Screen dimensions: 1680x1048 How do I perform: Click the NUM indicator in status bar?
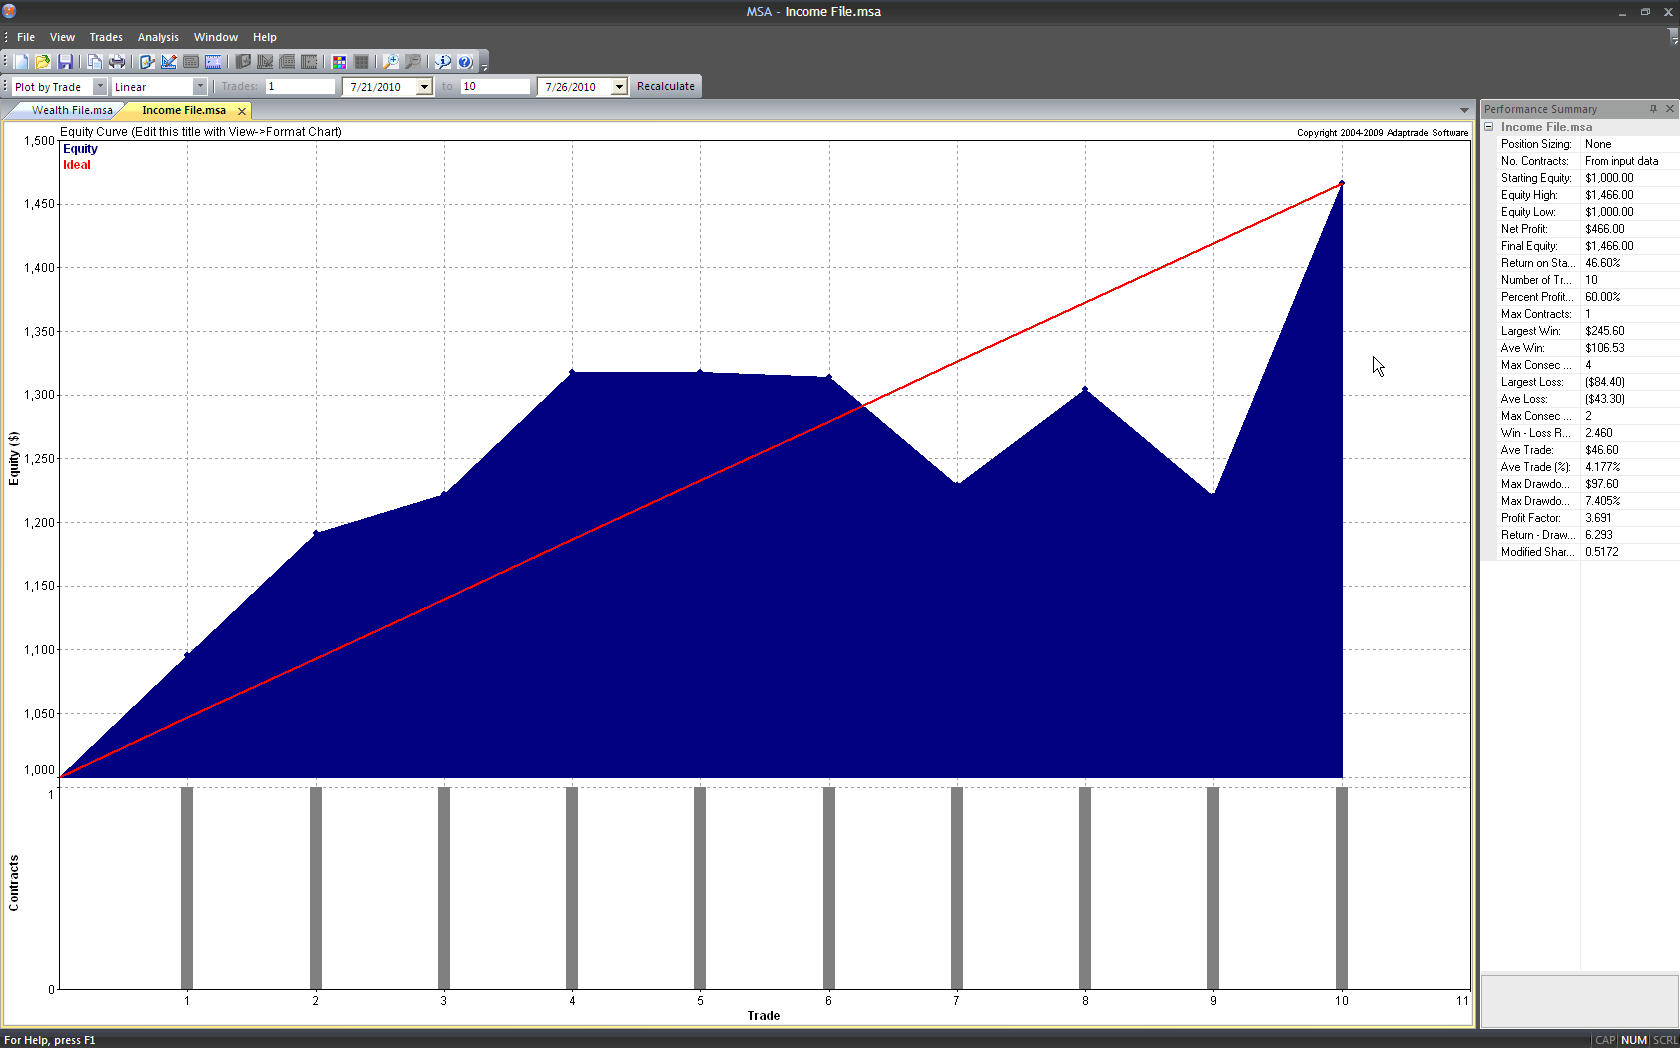point(1634,1040)
